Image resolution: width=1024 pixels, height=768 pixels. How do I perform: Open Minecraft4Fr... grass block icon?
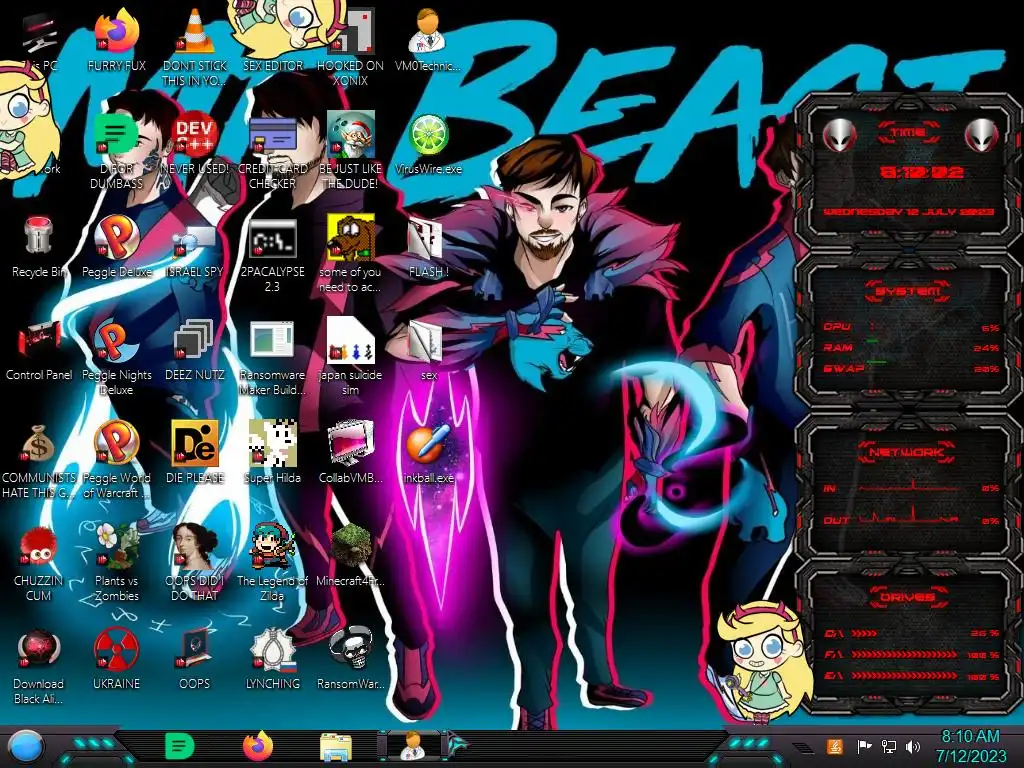click(351, 555)
